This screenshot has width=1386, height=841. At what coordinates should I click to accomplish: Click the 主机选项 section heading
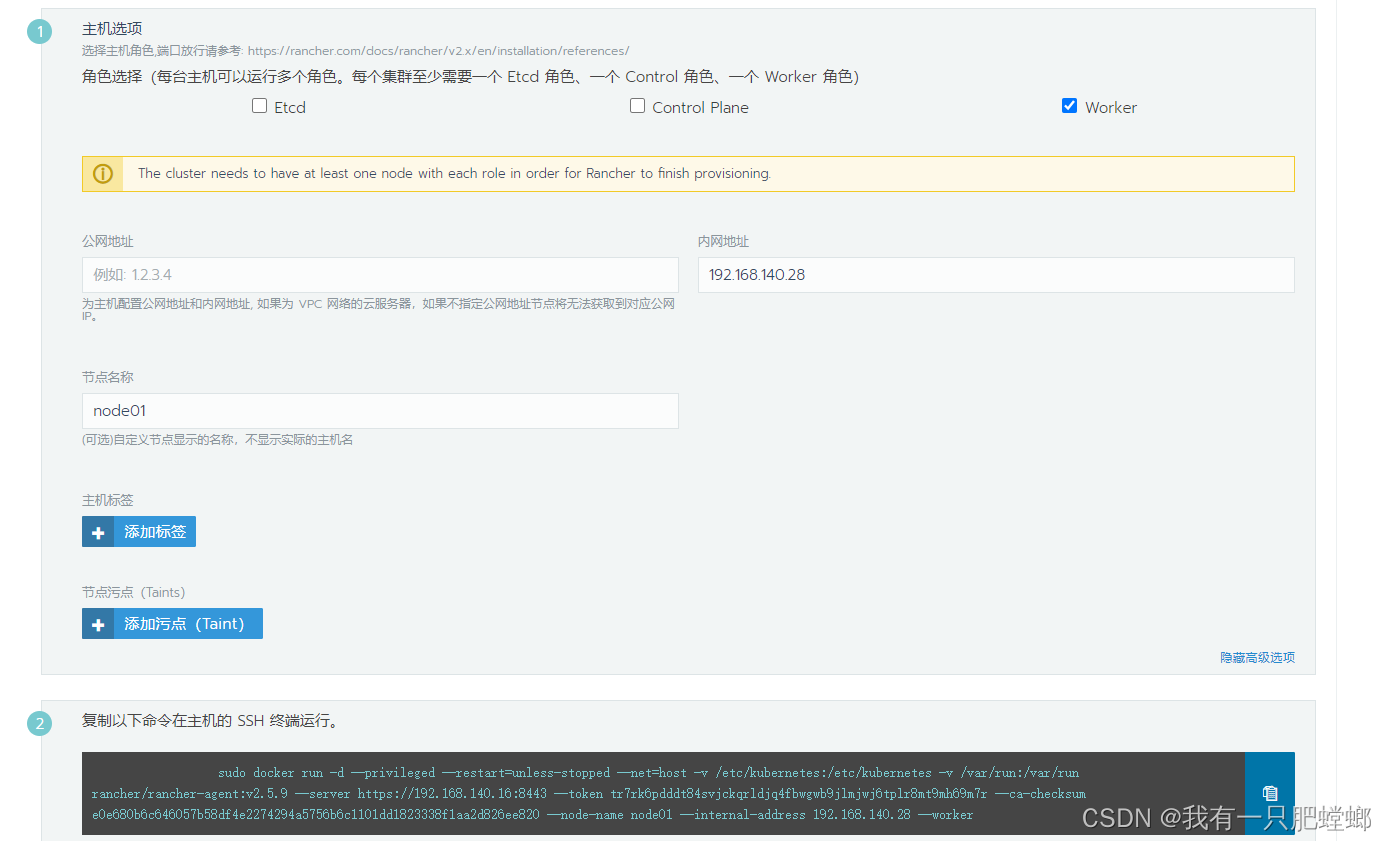coord(112,29)
